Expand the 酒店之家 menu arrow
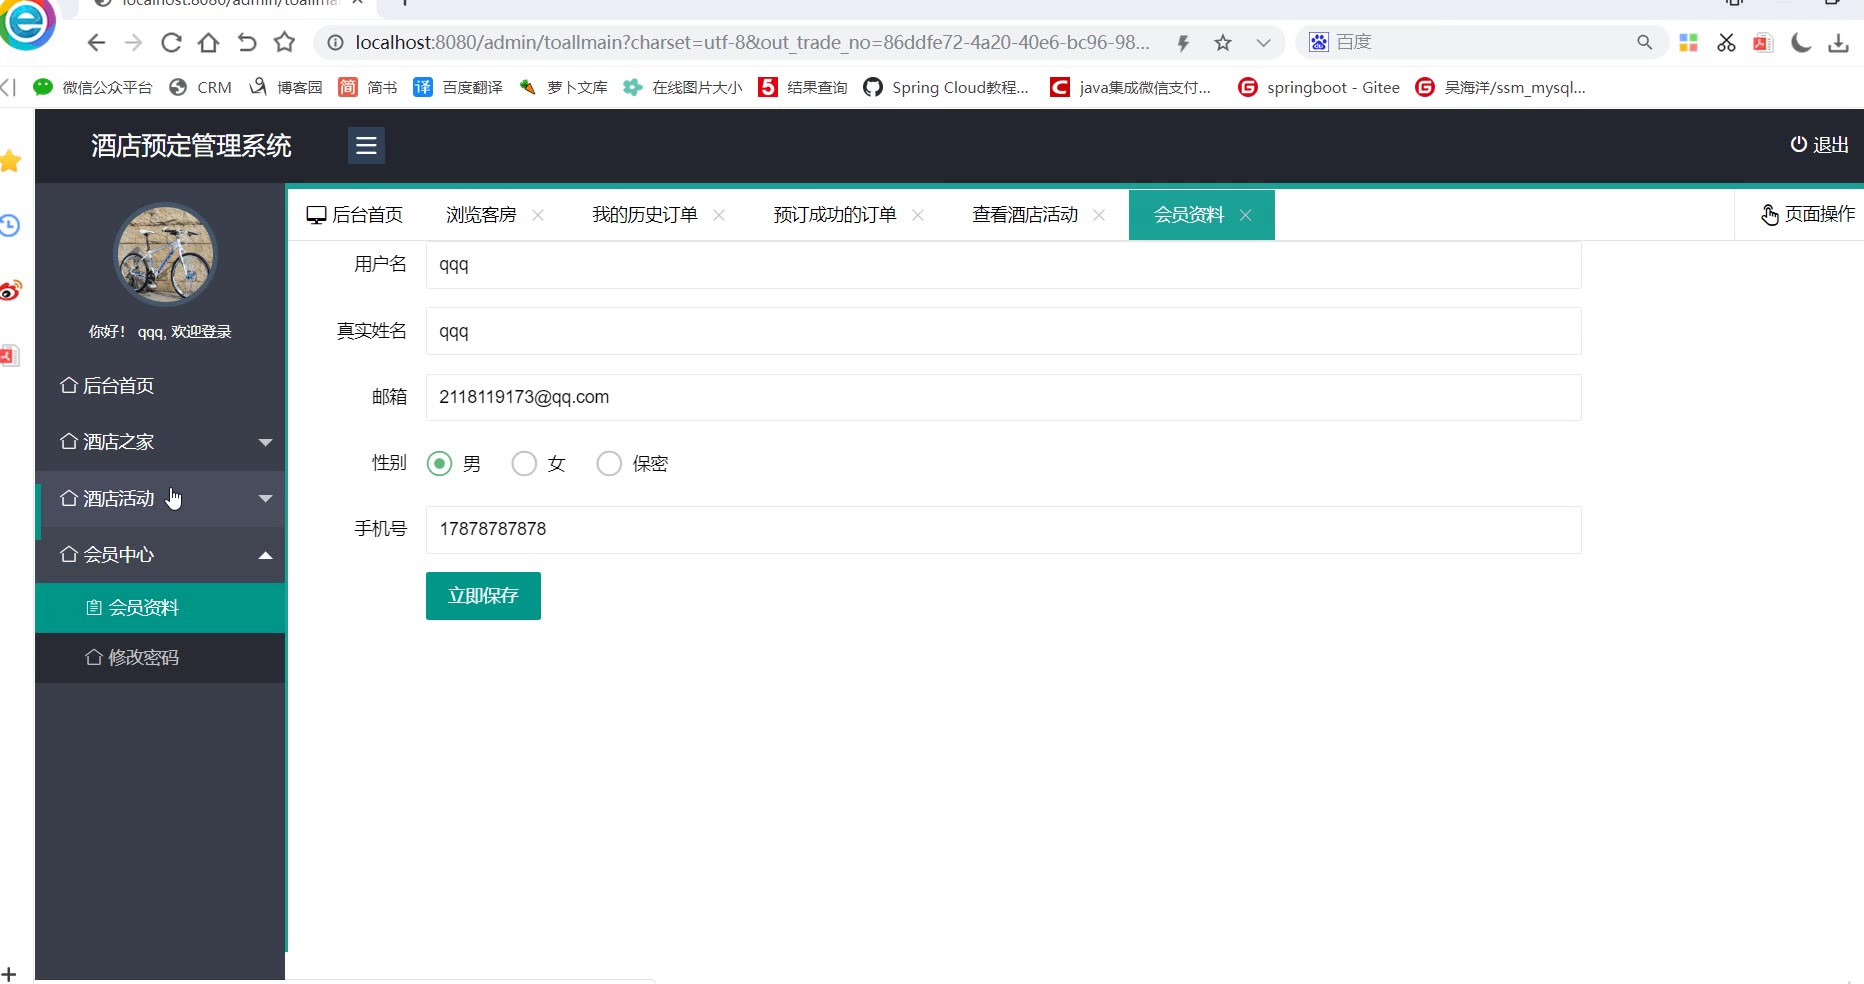Viewport: 1864px width, 984px height. (x=265, y=442)
